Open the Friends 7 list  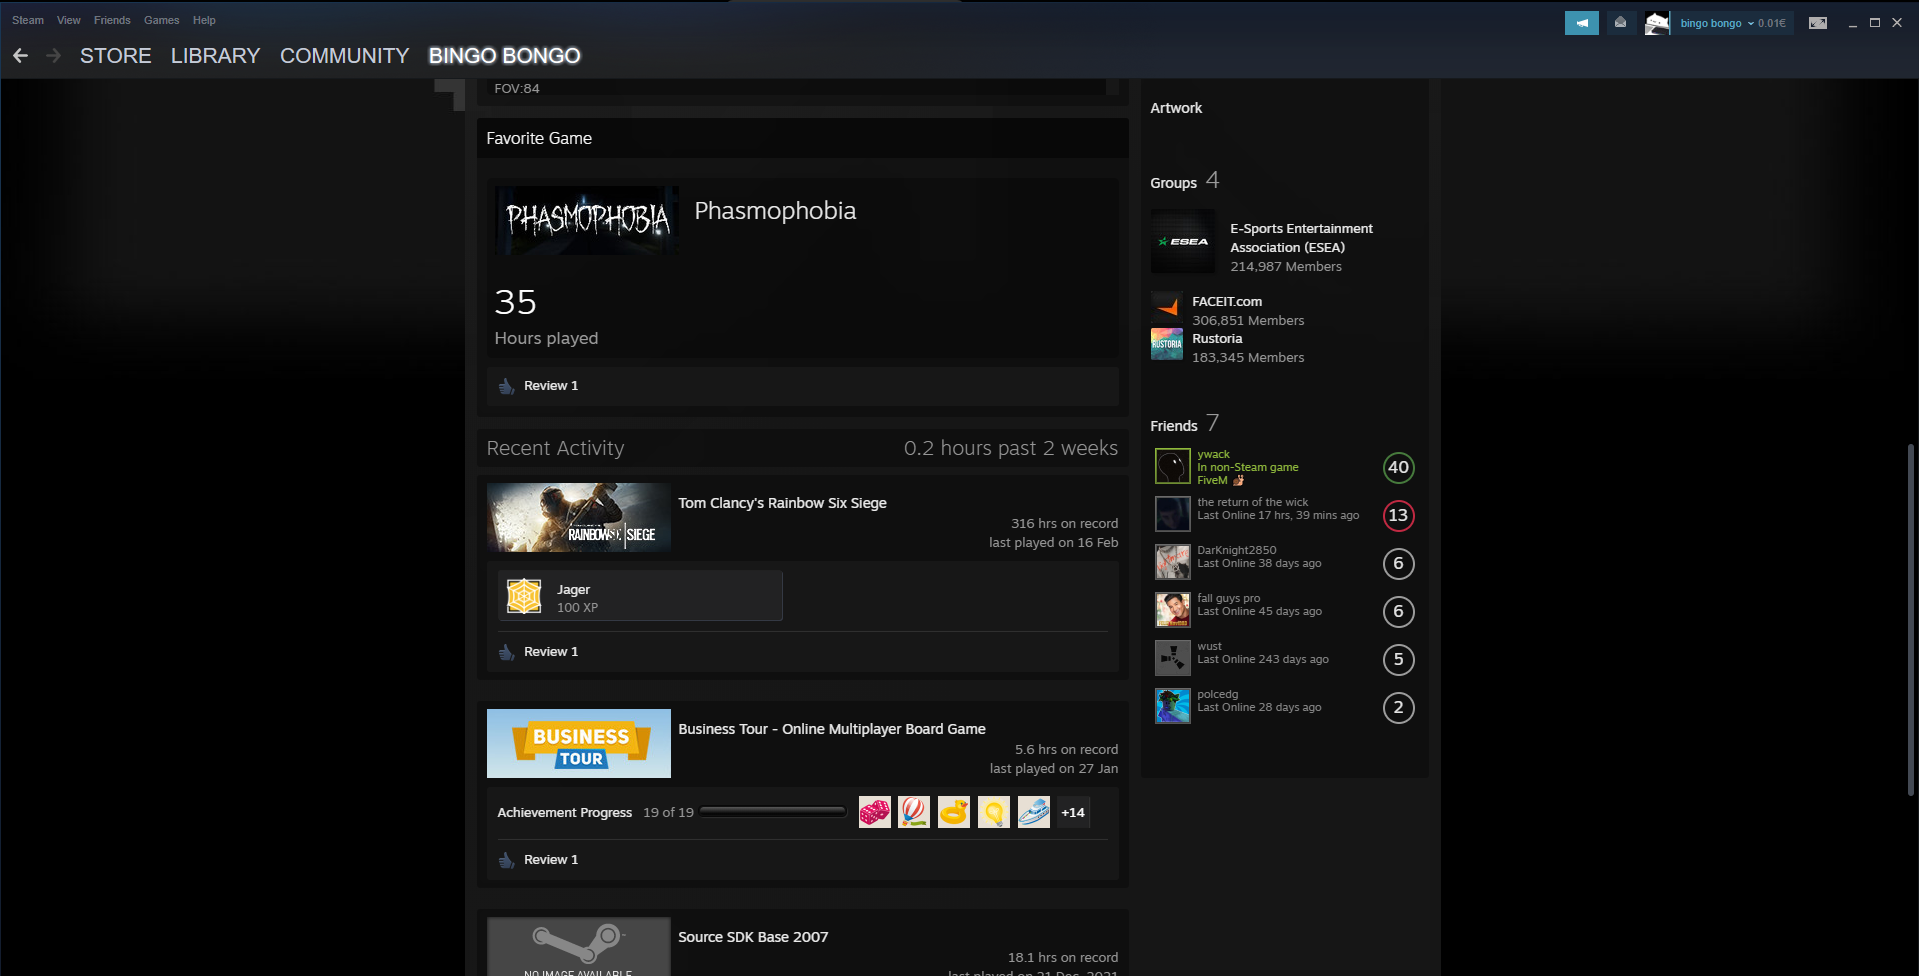tap(1184, 424)
